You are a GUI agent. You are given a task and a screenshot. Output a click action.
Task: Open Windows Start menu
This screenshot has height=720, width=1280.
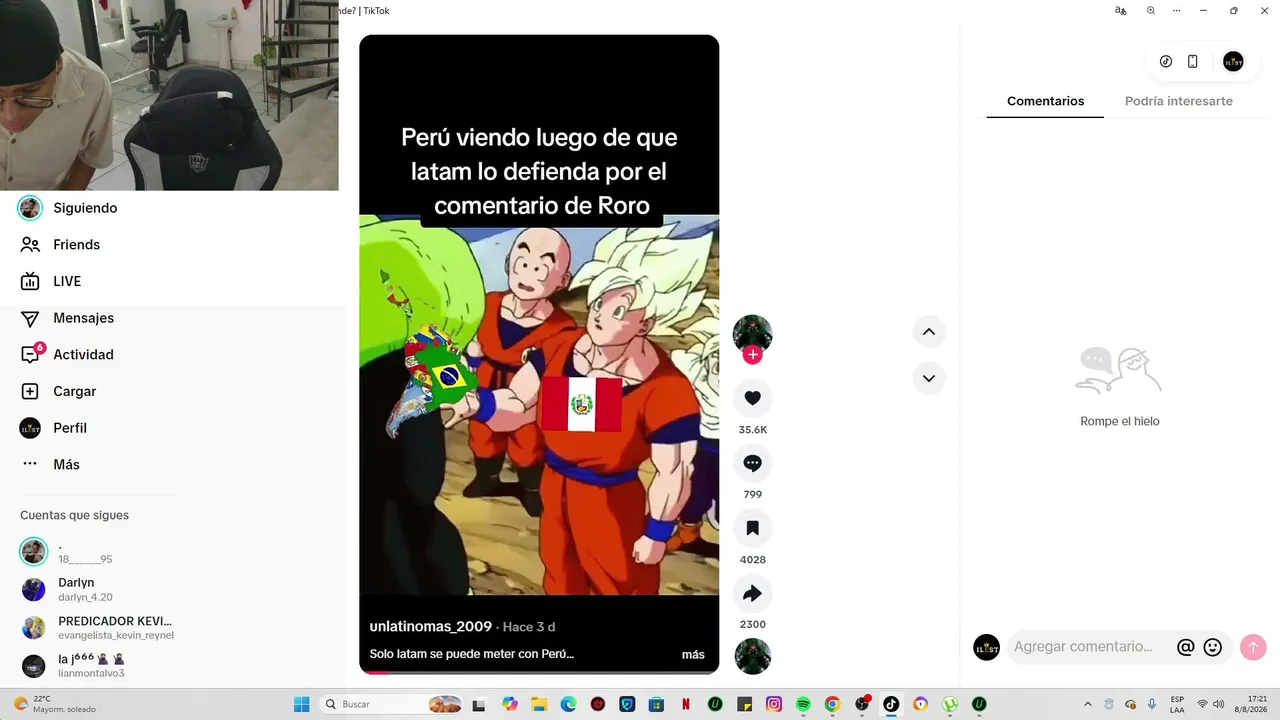301,704
